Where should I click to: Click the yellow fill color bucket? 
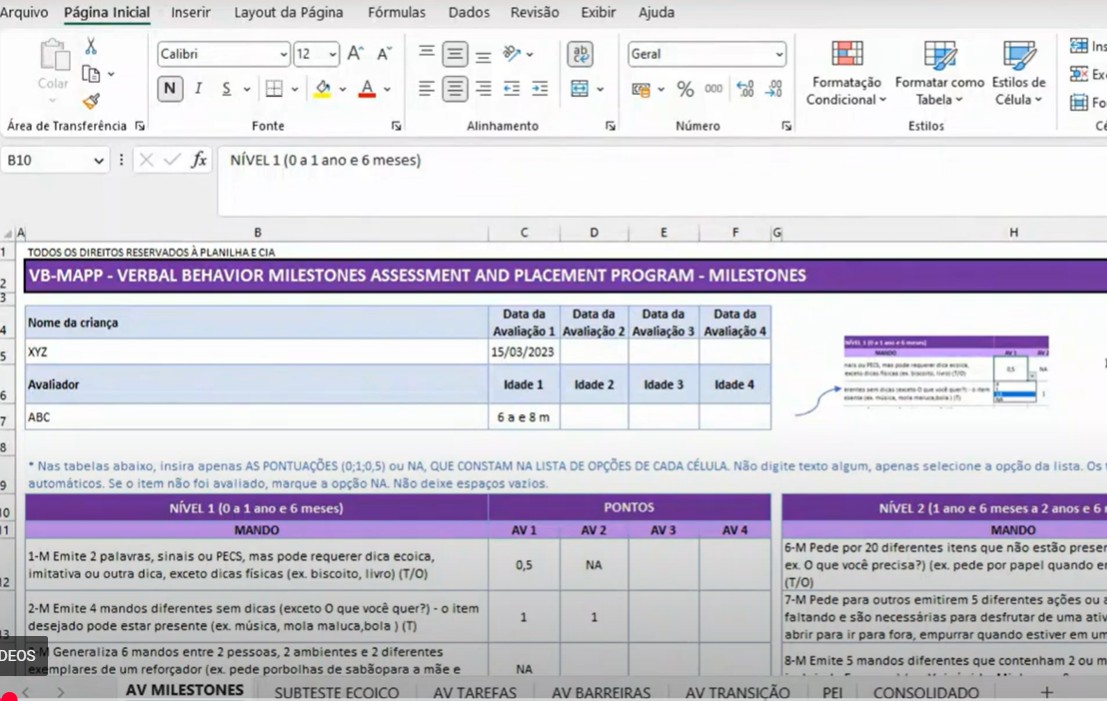(322, 89)
